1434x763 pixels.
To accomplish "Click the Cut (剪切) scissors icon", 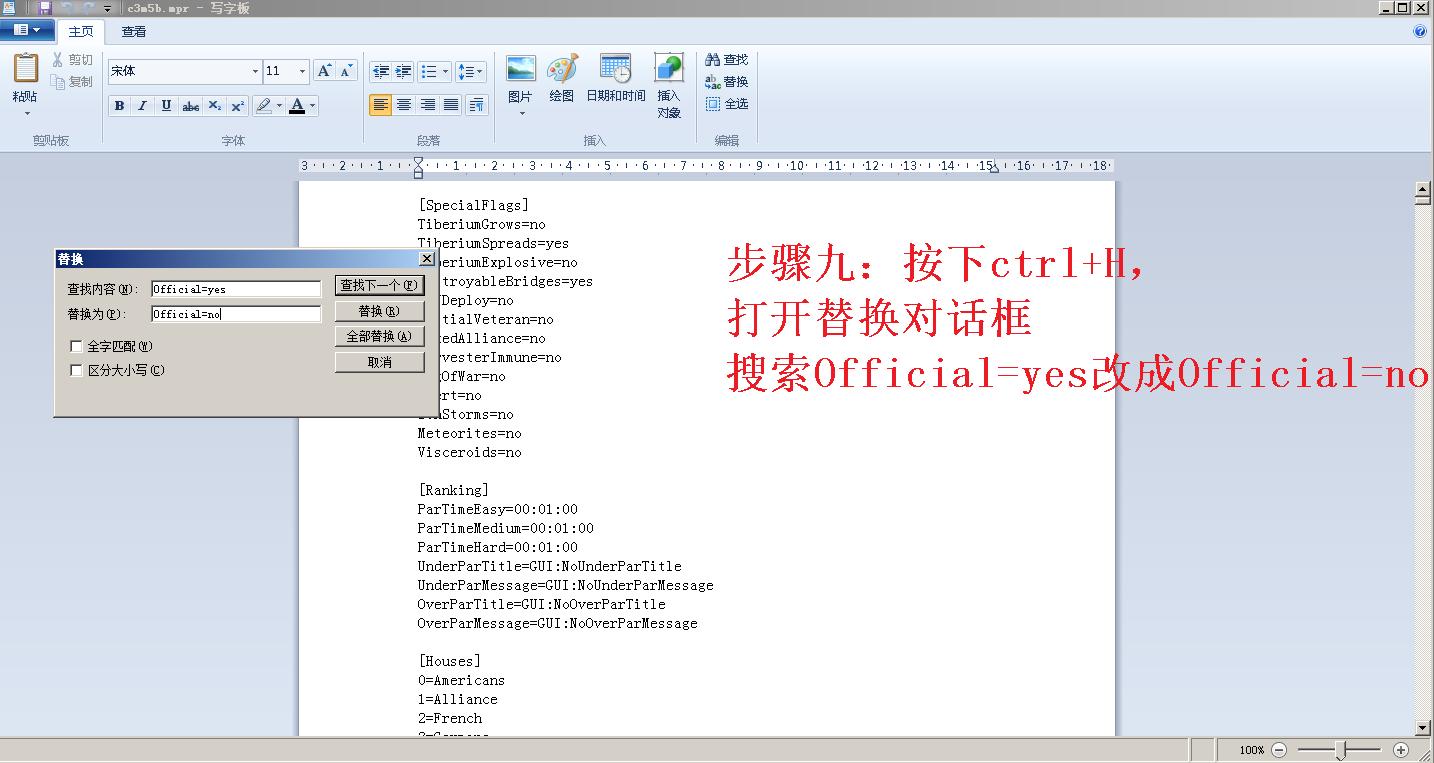I will coord(58,60).
